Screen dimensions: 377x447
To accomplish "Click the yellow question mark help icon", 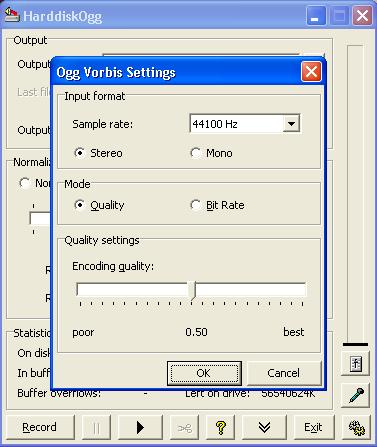I will (x=220, y=427).
